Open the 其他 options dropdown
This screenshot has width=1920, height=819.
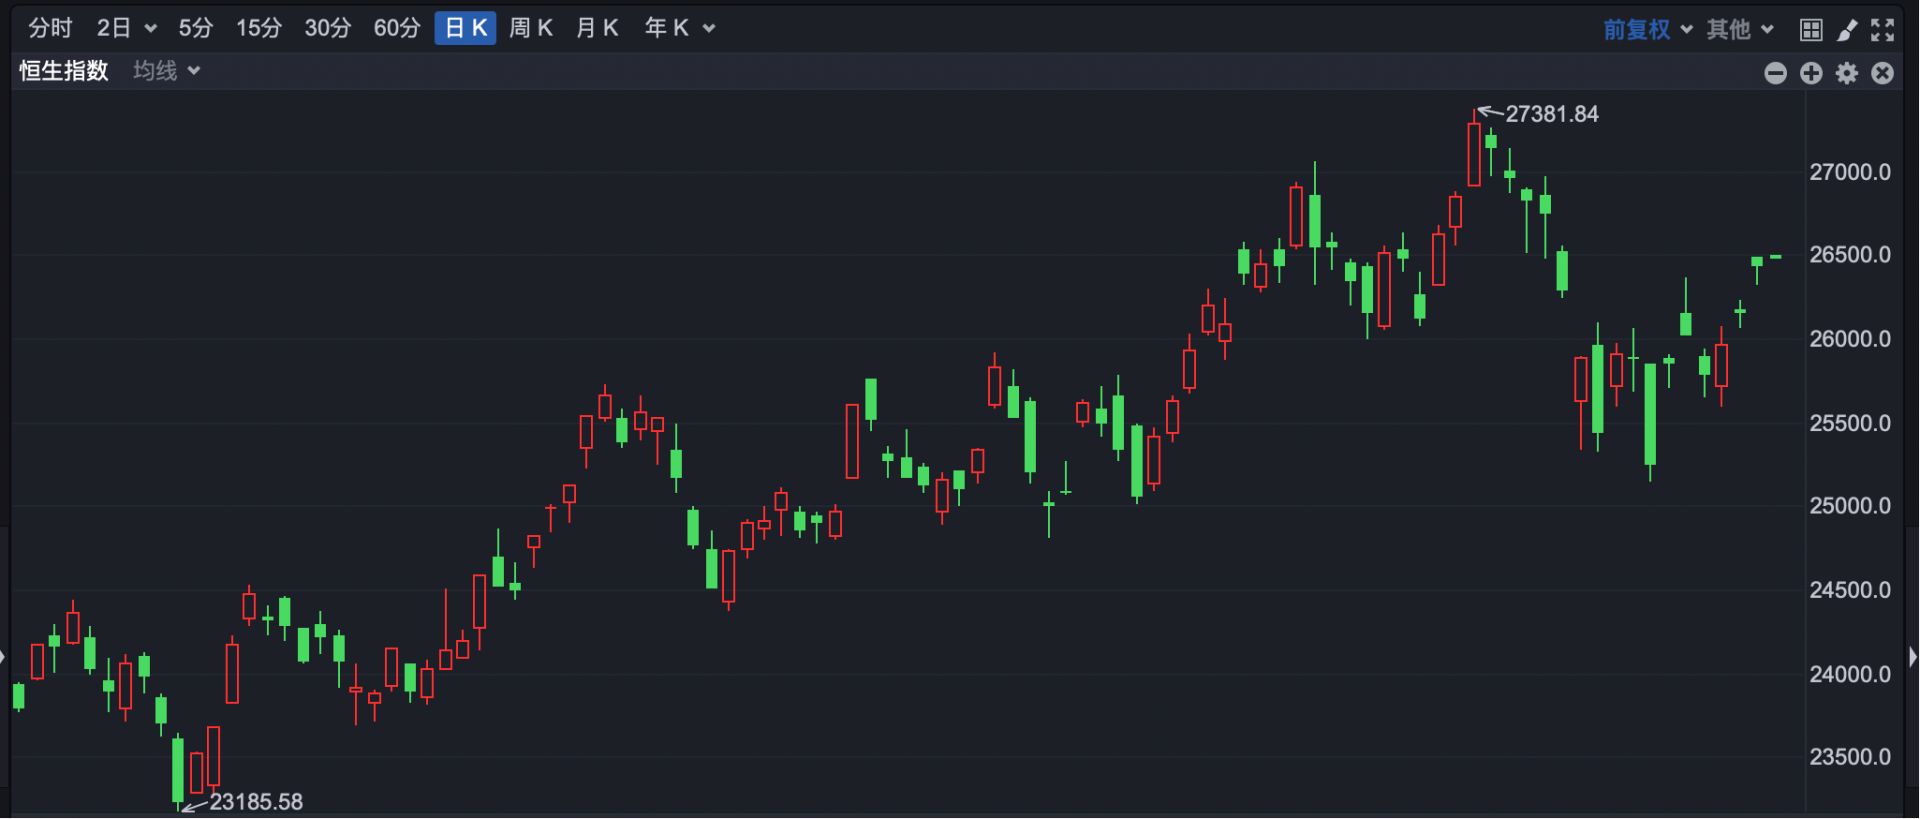[1740, 30]
